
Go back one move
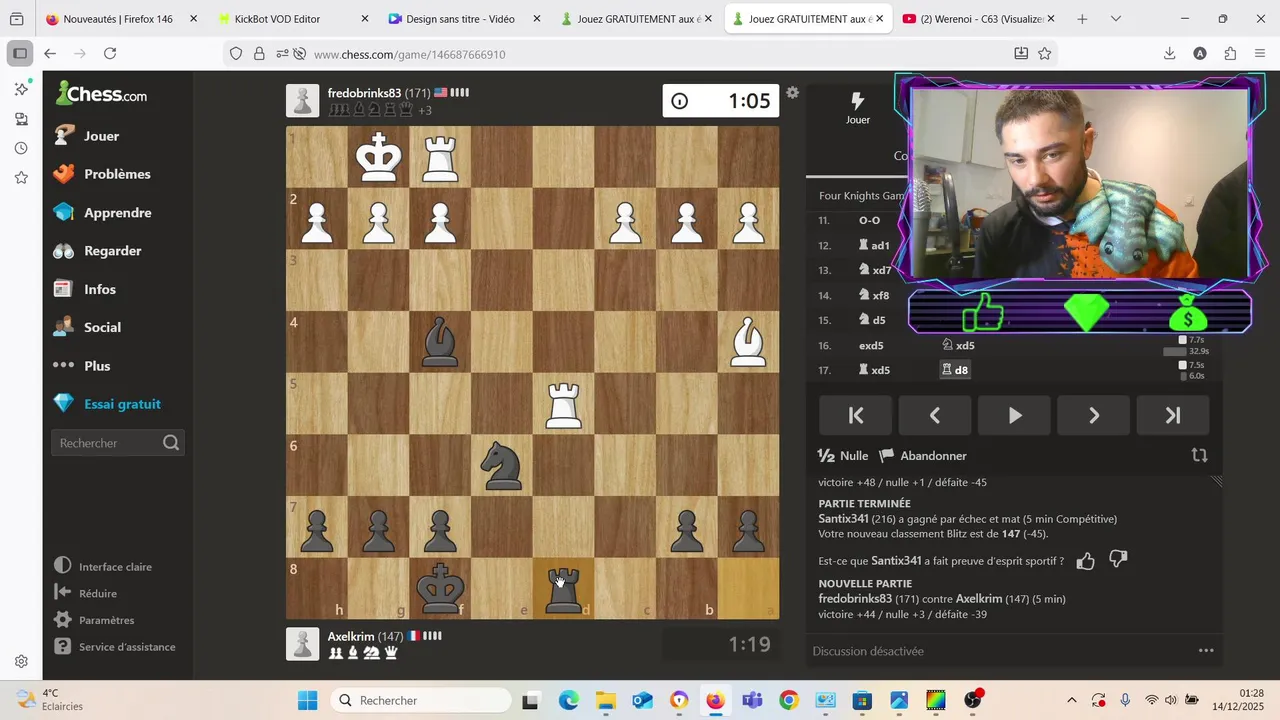tap(935, 416)
